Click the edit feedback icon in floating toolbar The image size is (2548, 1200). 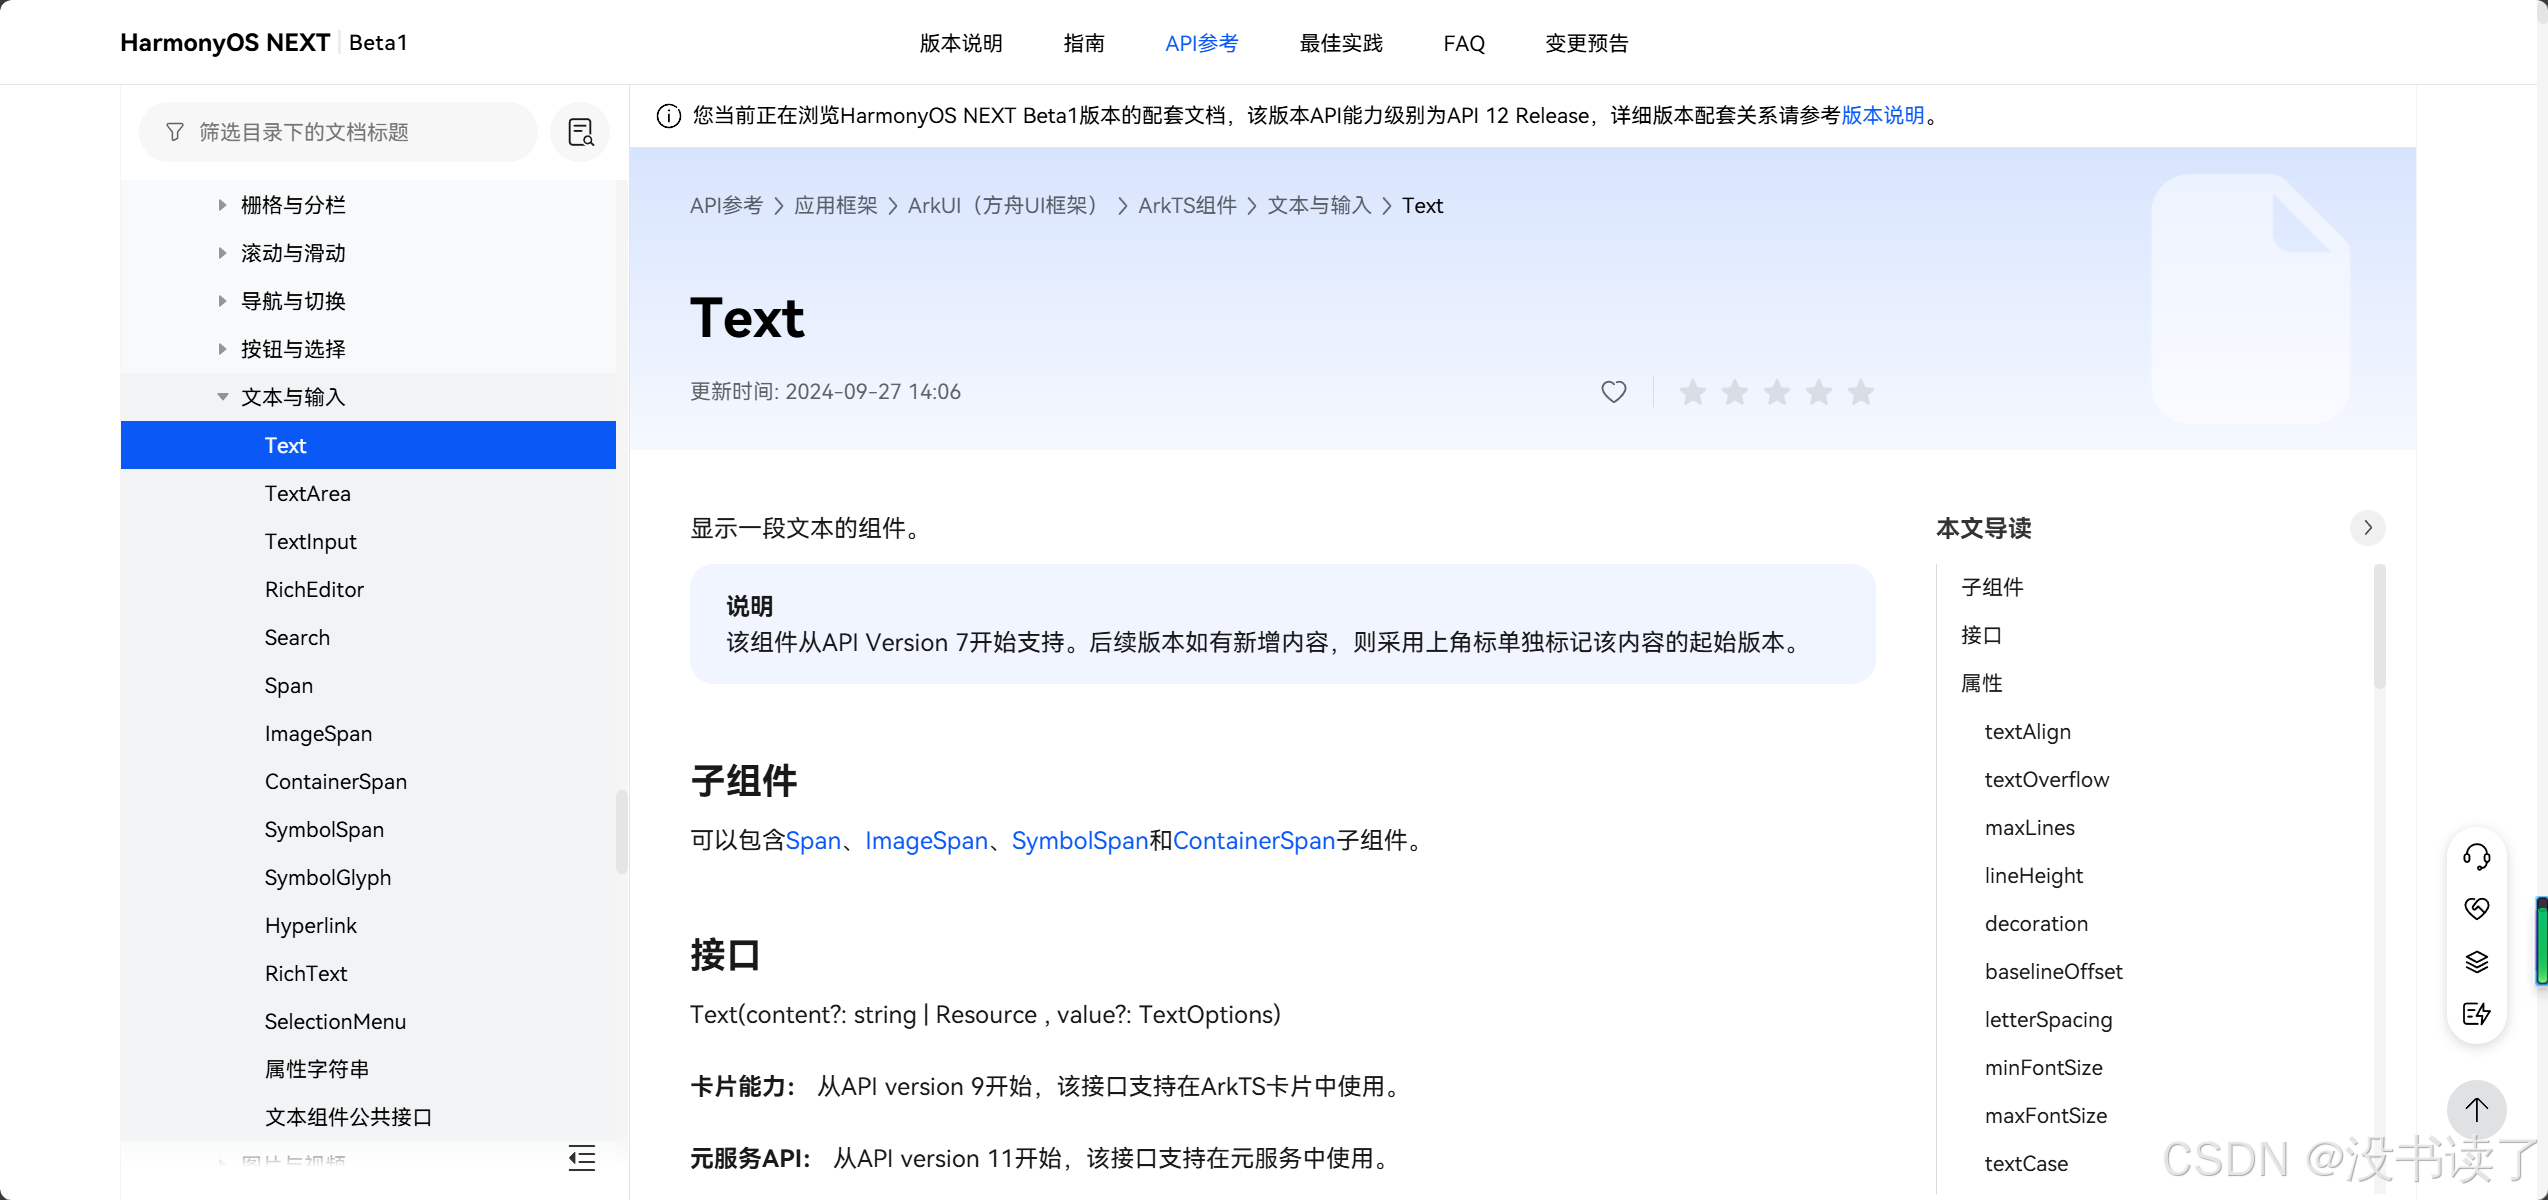pyautogui.click(x=2476, y=1014)
